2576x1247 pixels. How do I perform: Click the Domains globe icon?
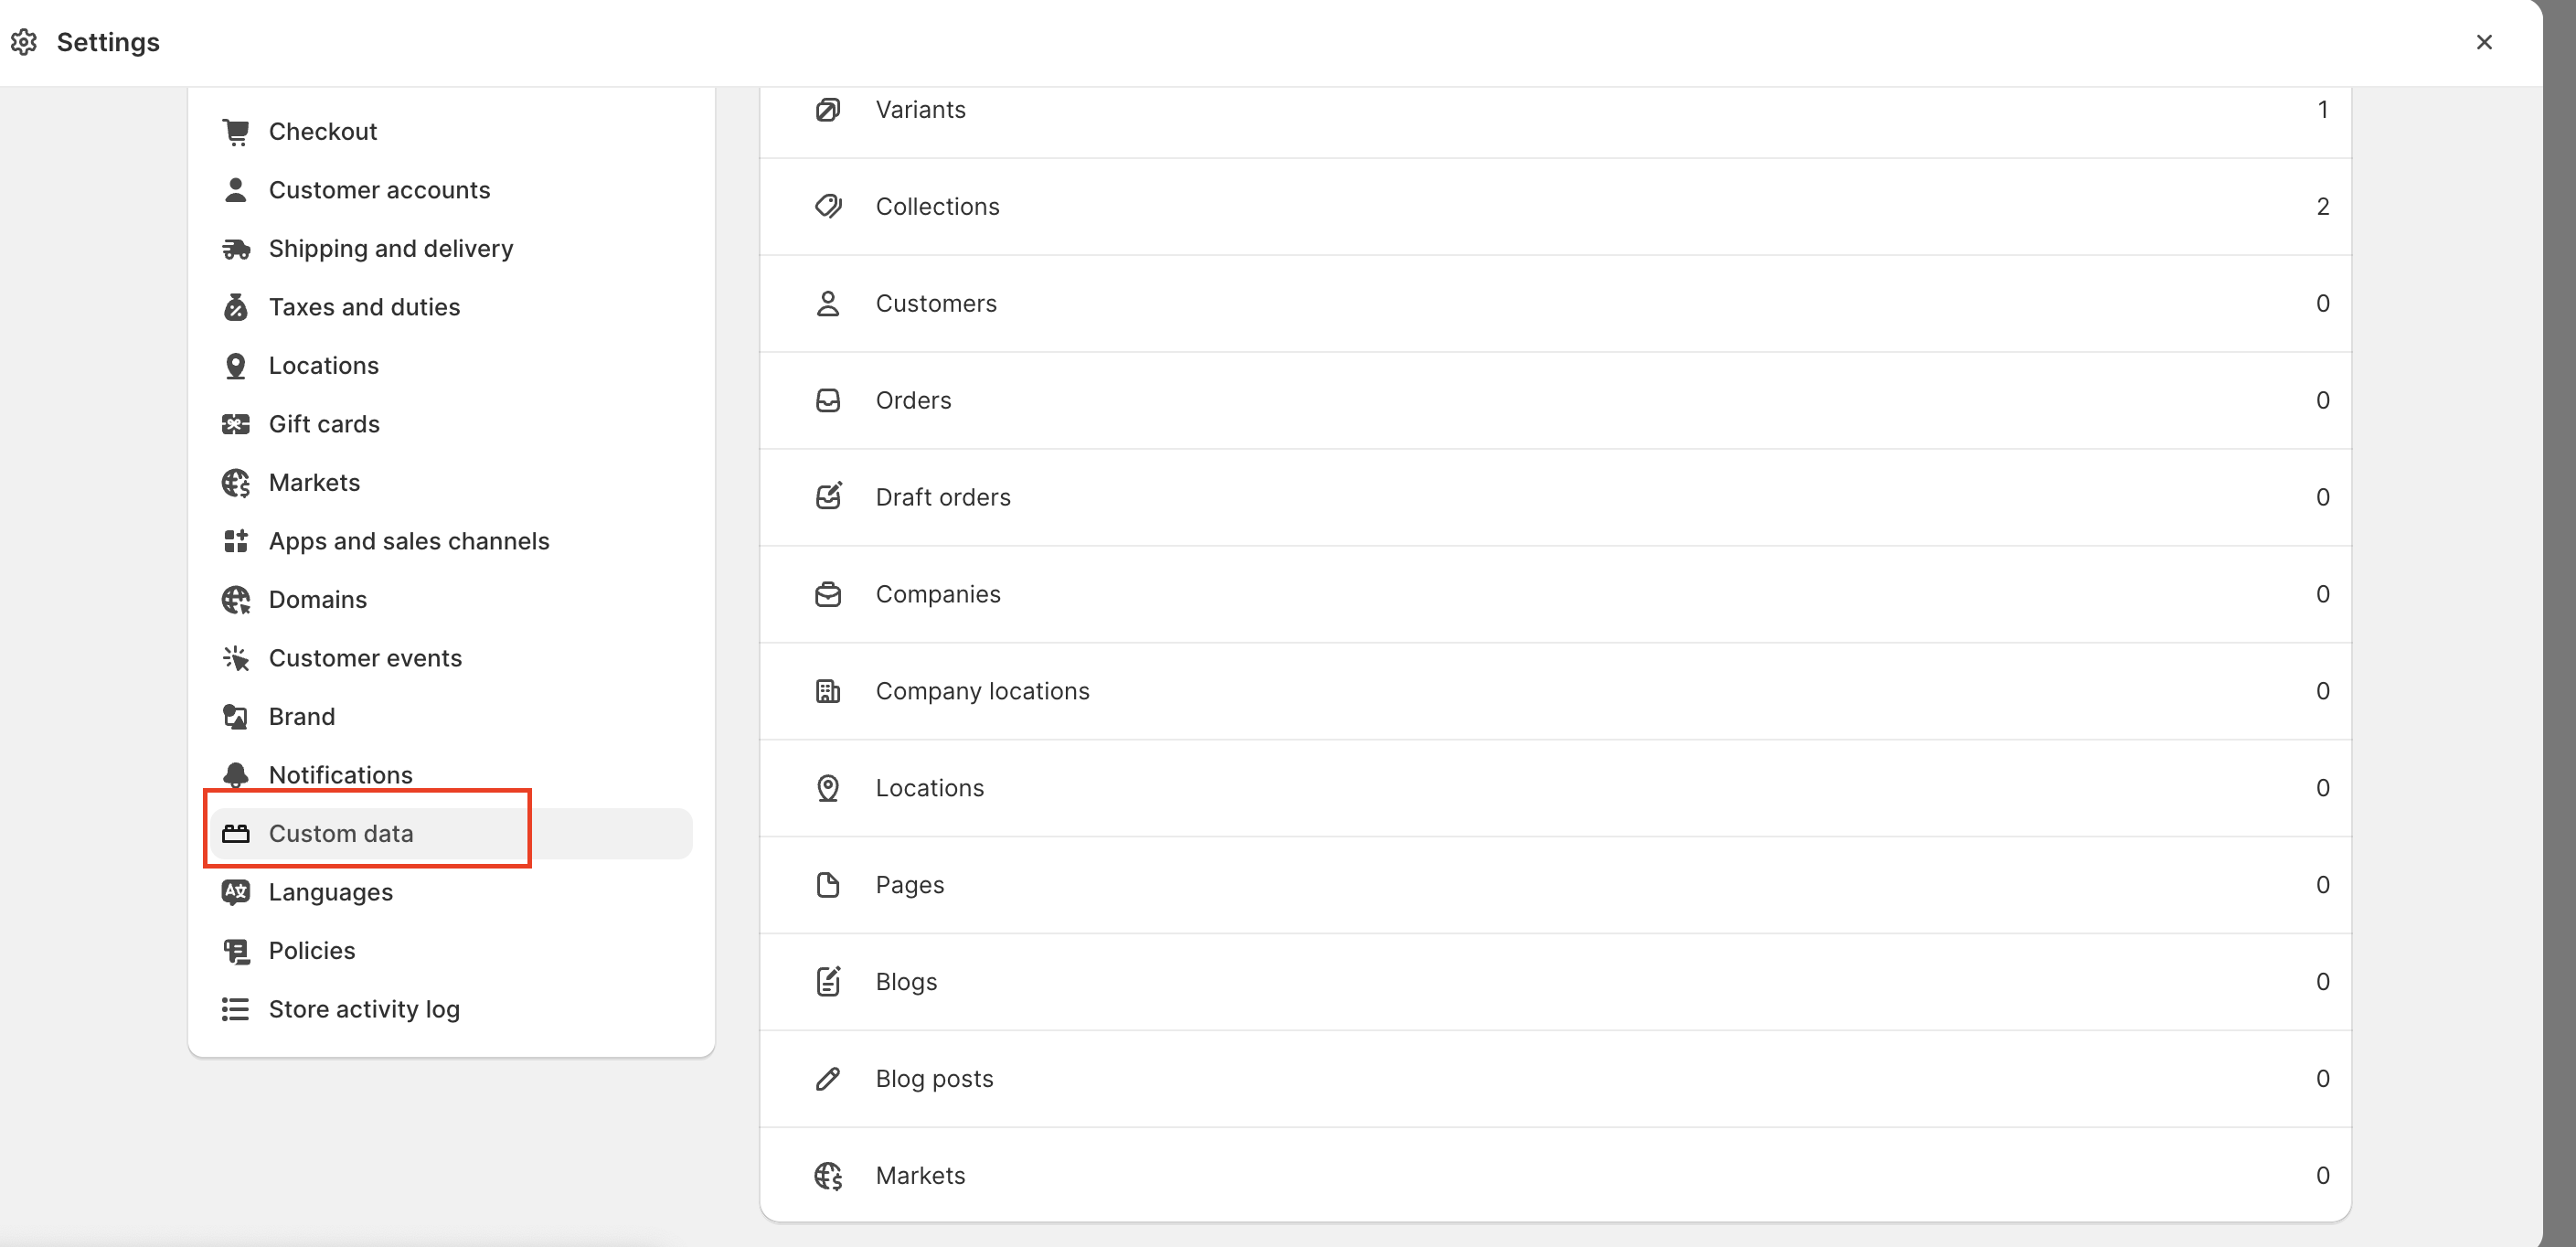236,600
